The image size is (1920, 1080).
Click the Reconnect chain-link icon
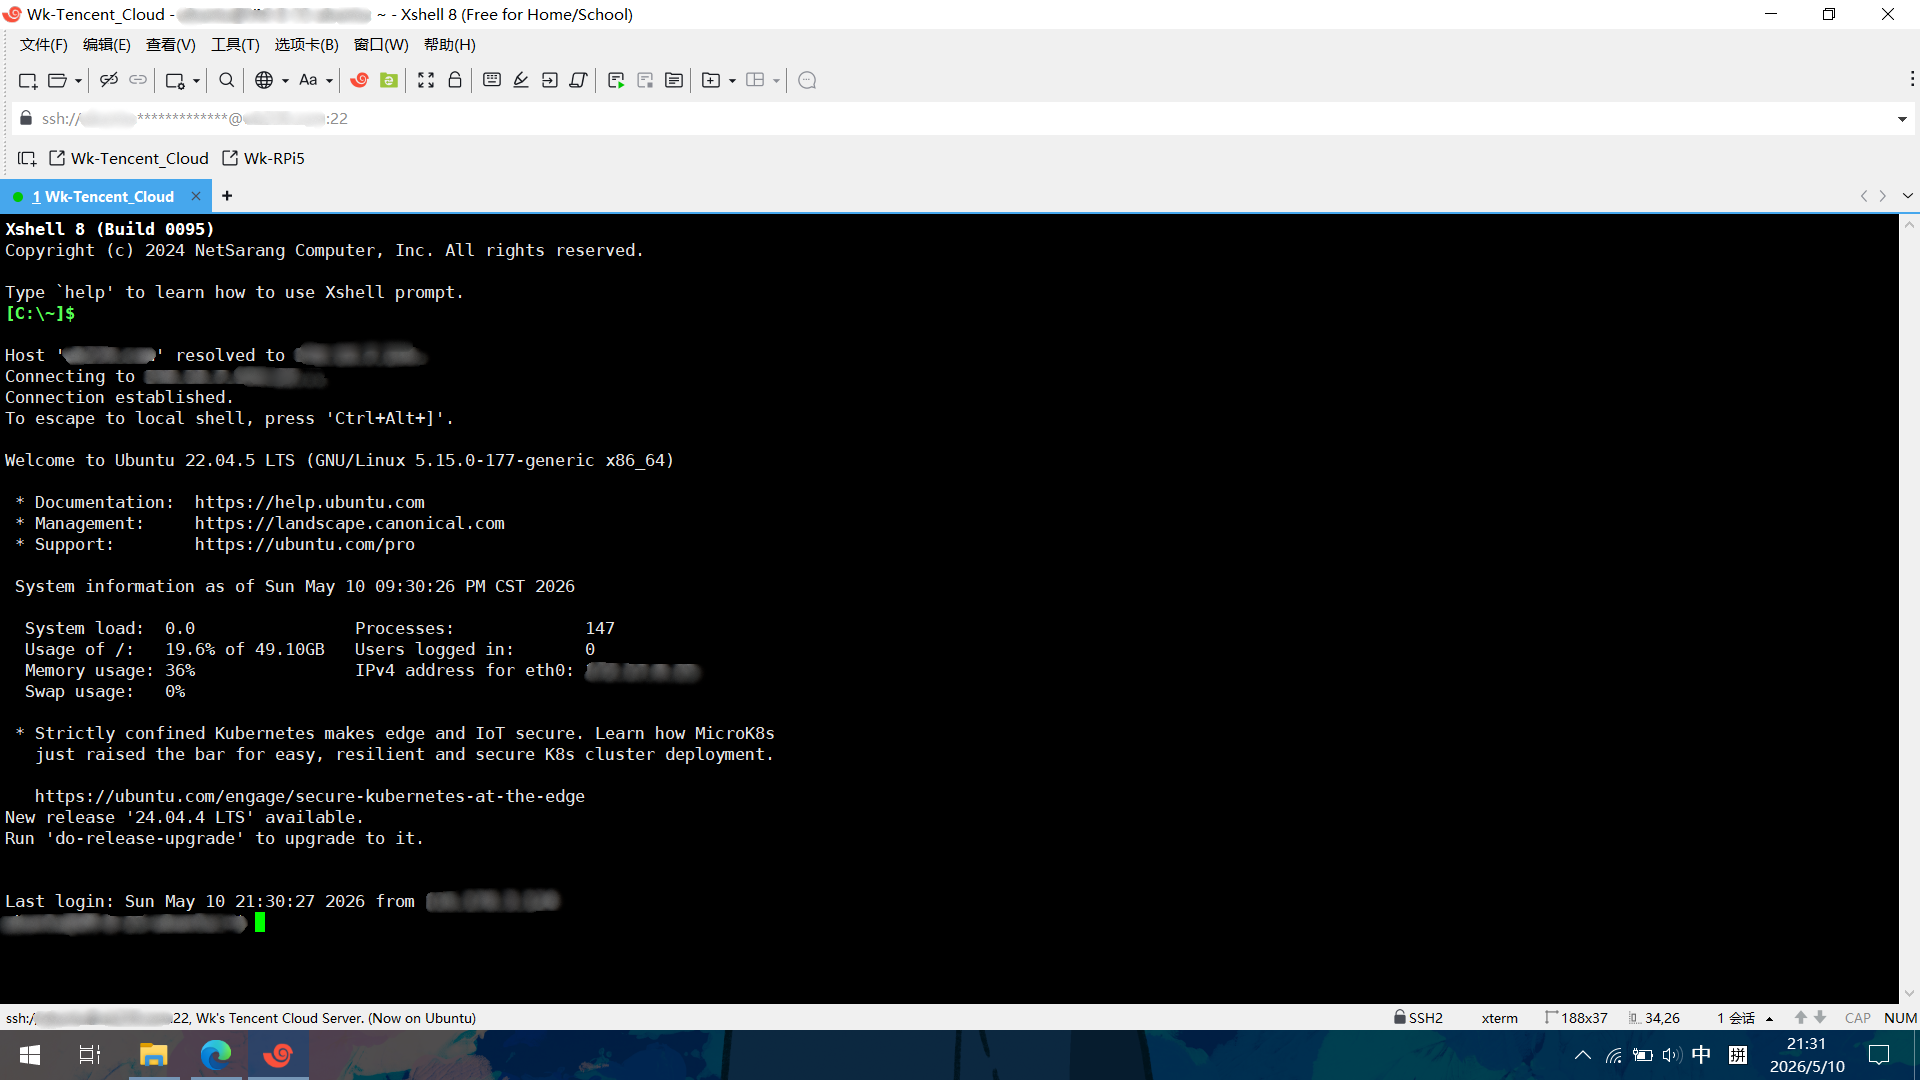[138, 80]
